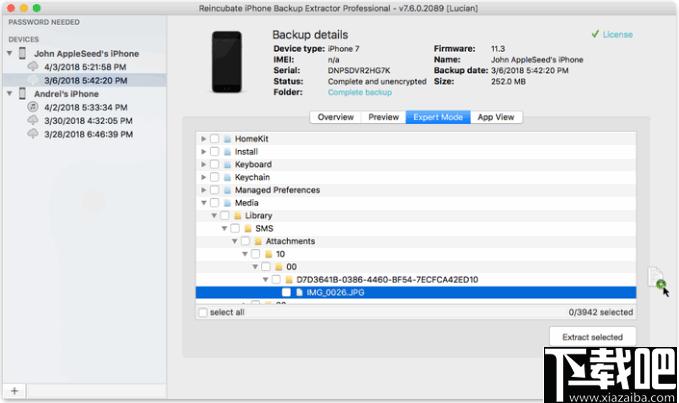Click iCloud icon beside 3/30/2018 backup
This screenshot has height=403, width=679.
pos(33,120)
